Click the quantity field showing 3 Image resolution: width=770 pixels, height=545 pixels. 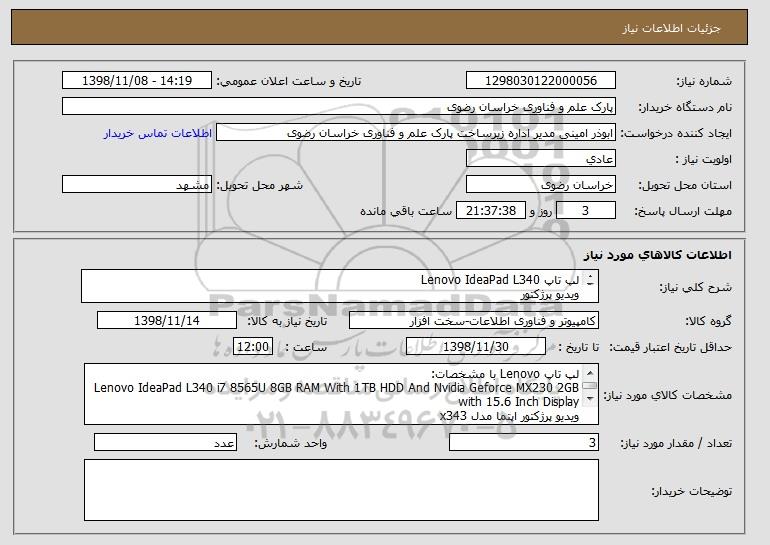pyautogui.click(x=524, y=442)
